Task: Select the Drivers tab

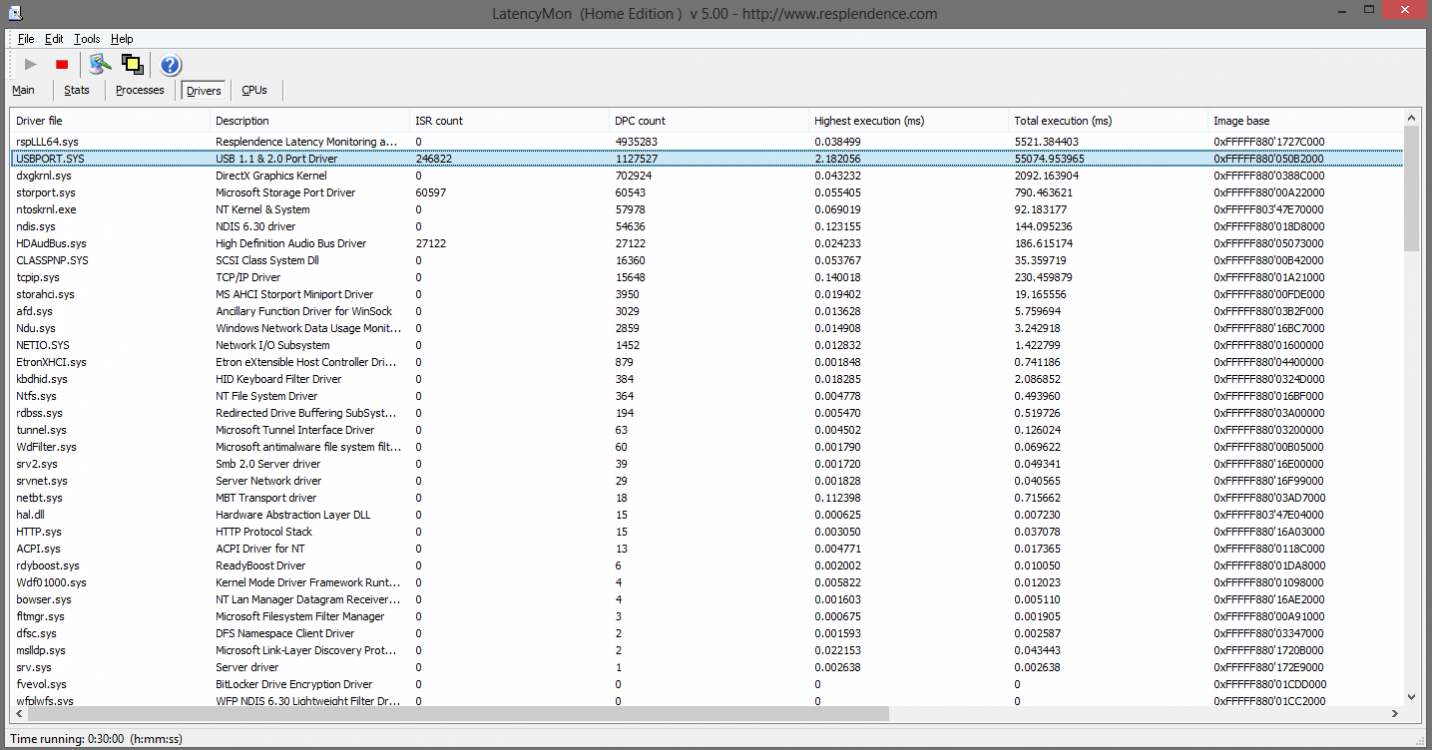Action: point(204,90)
